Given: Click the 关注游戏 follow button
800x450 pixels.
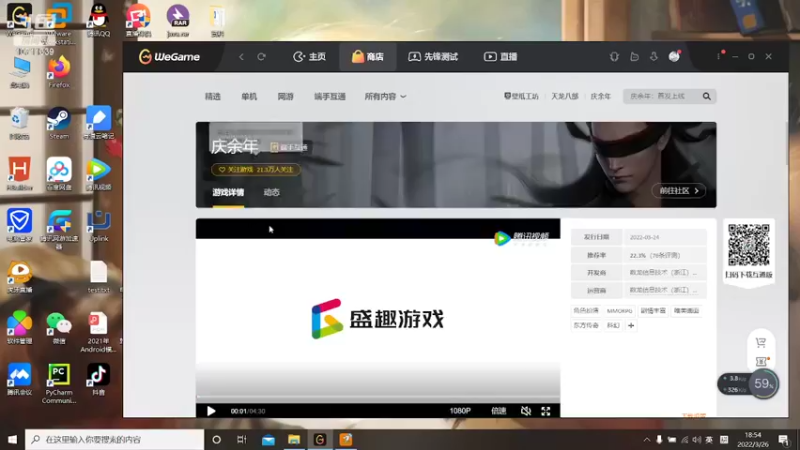Looking at the screenshot, I should (x=256, y=169).
